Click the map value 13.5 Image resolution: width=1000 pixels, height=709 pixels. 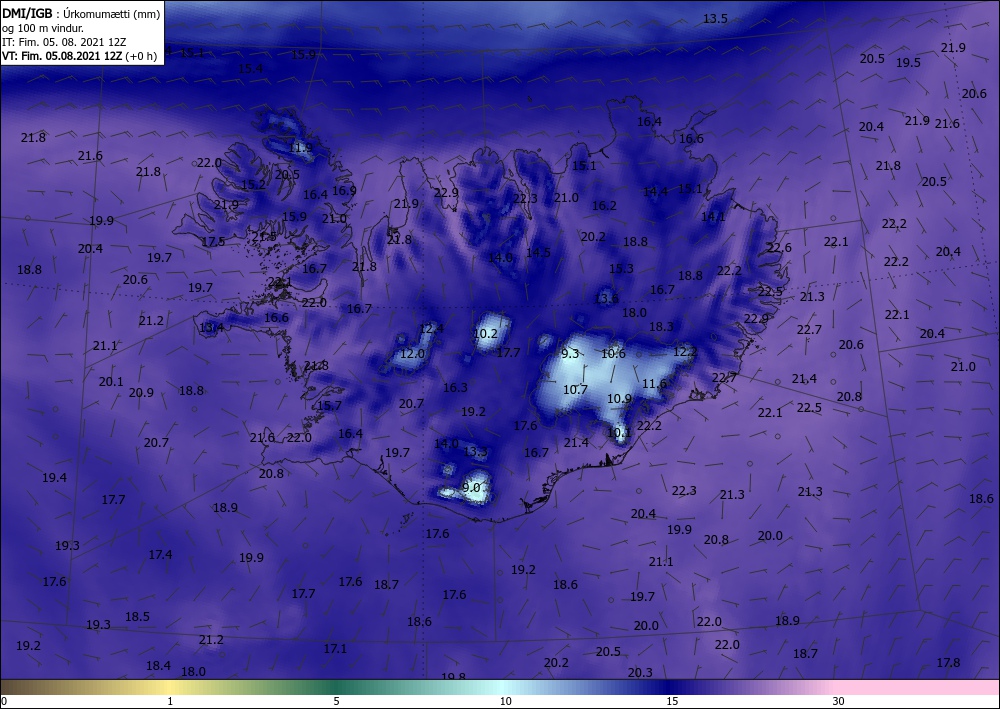[x=715, y=18]
